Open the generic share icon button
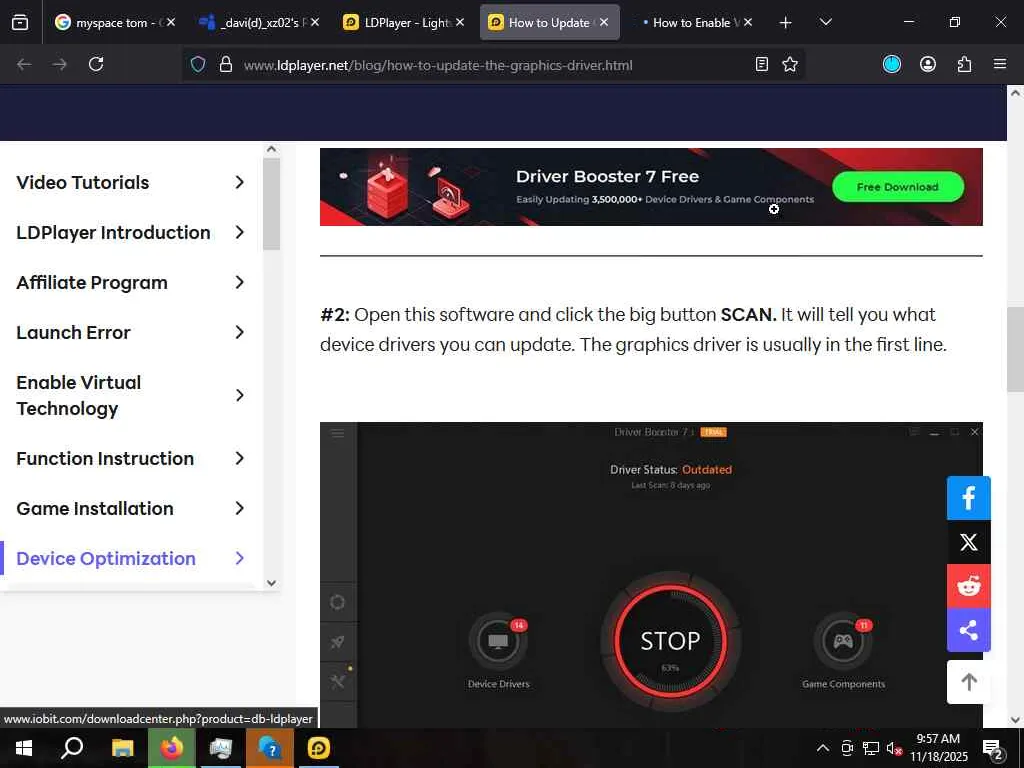This screenshot has width=1024, height=768. click(968, 630)
